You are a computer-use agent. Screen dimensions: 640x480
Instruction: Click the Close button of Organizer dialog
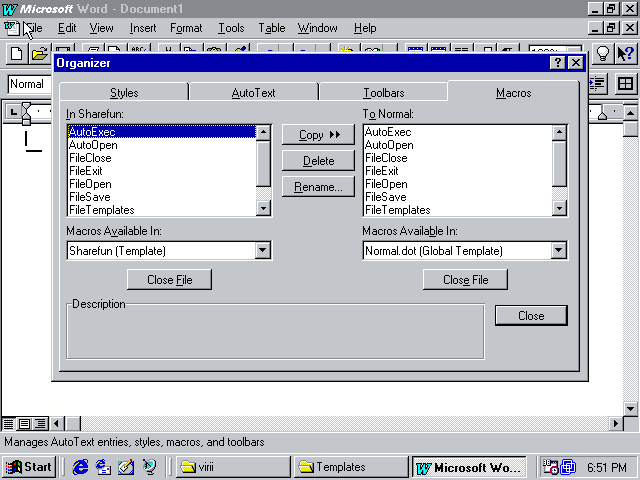click(531, 316)
